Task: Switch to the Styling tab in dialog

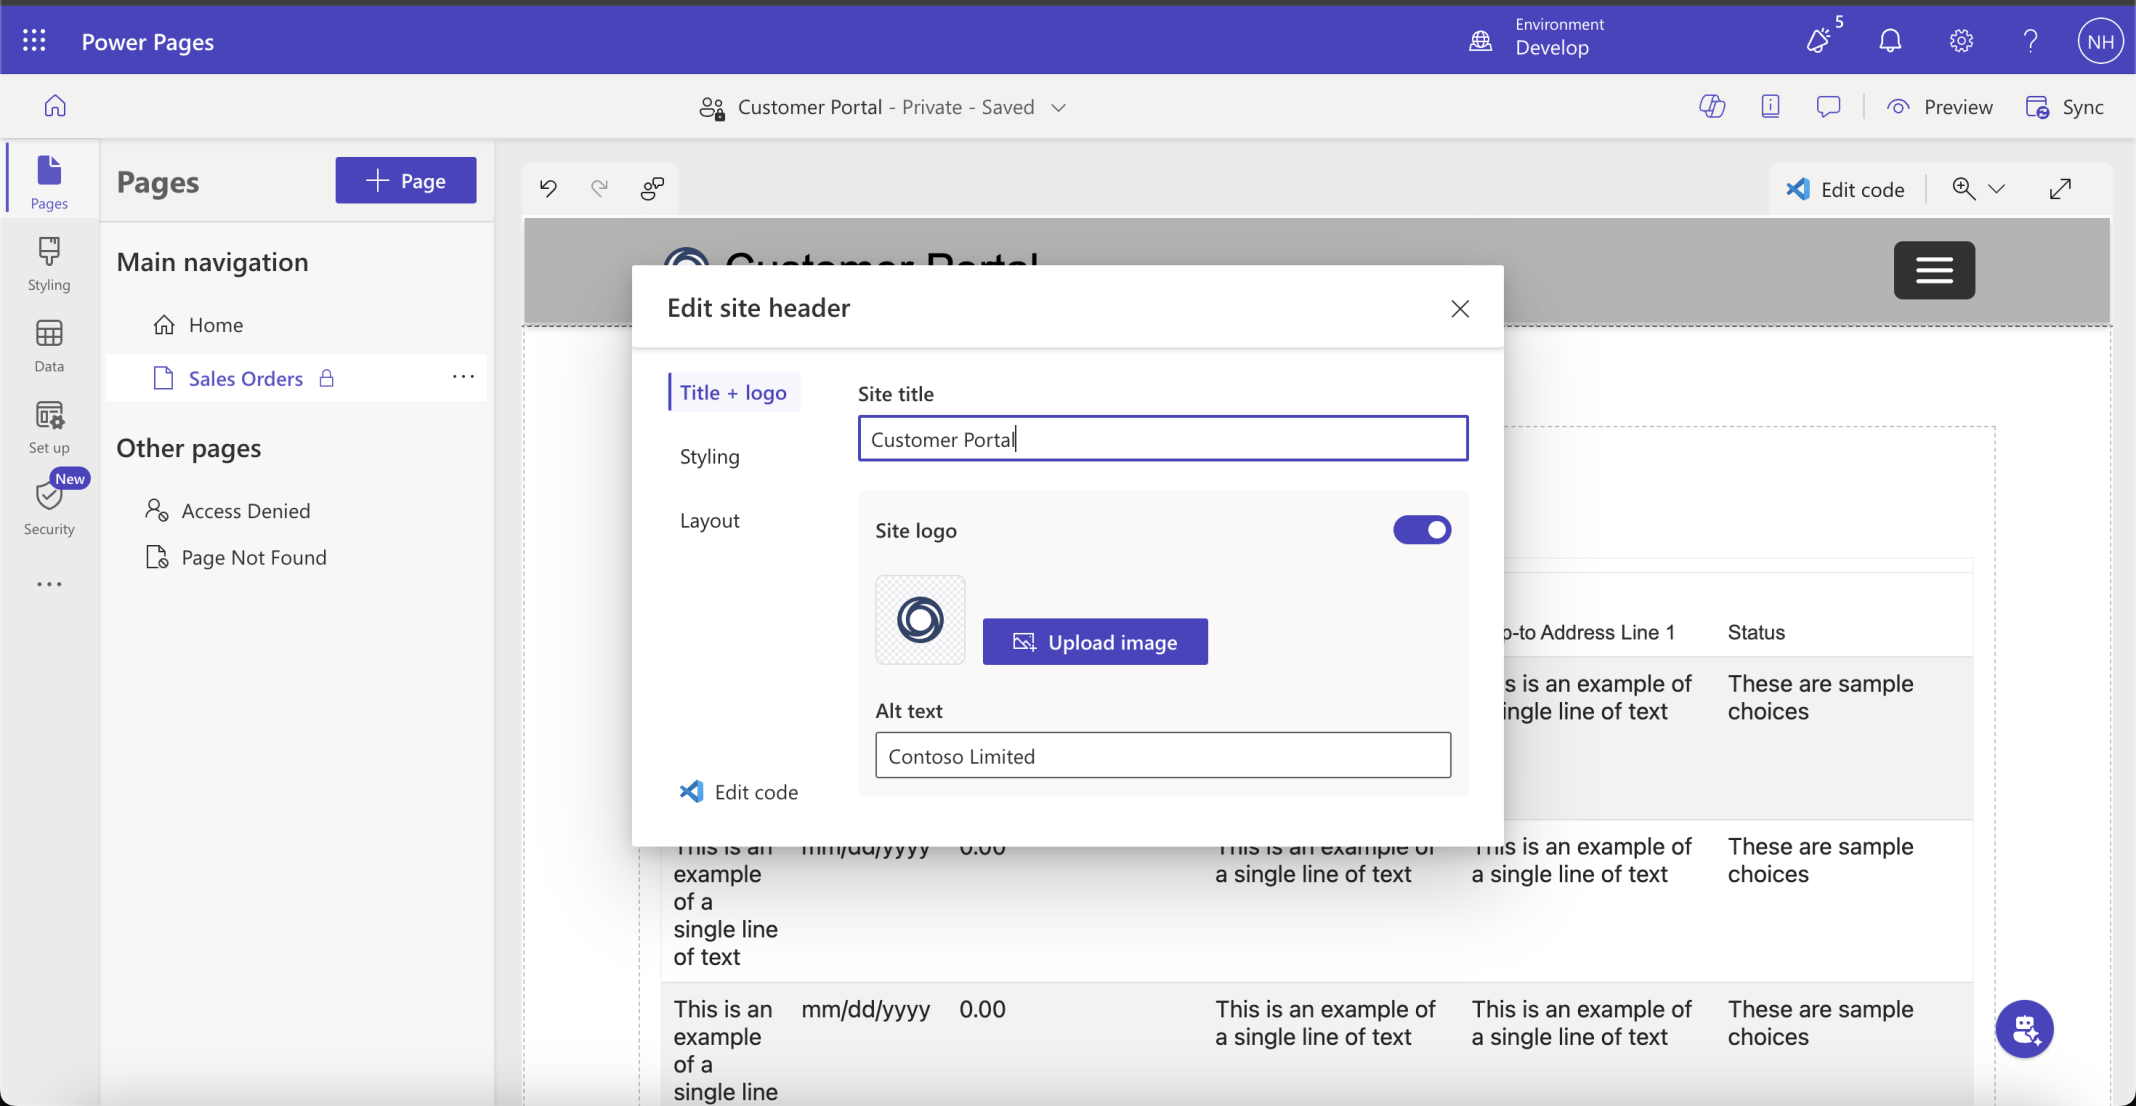Action: [709, 457]
